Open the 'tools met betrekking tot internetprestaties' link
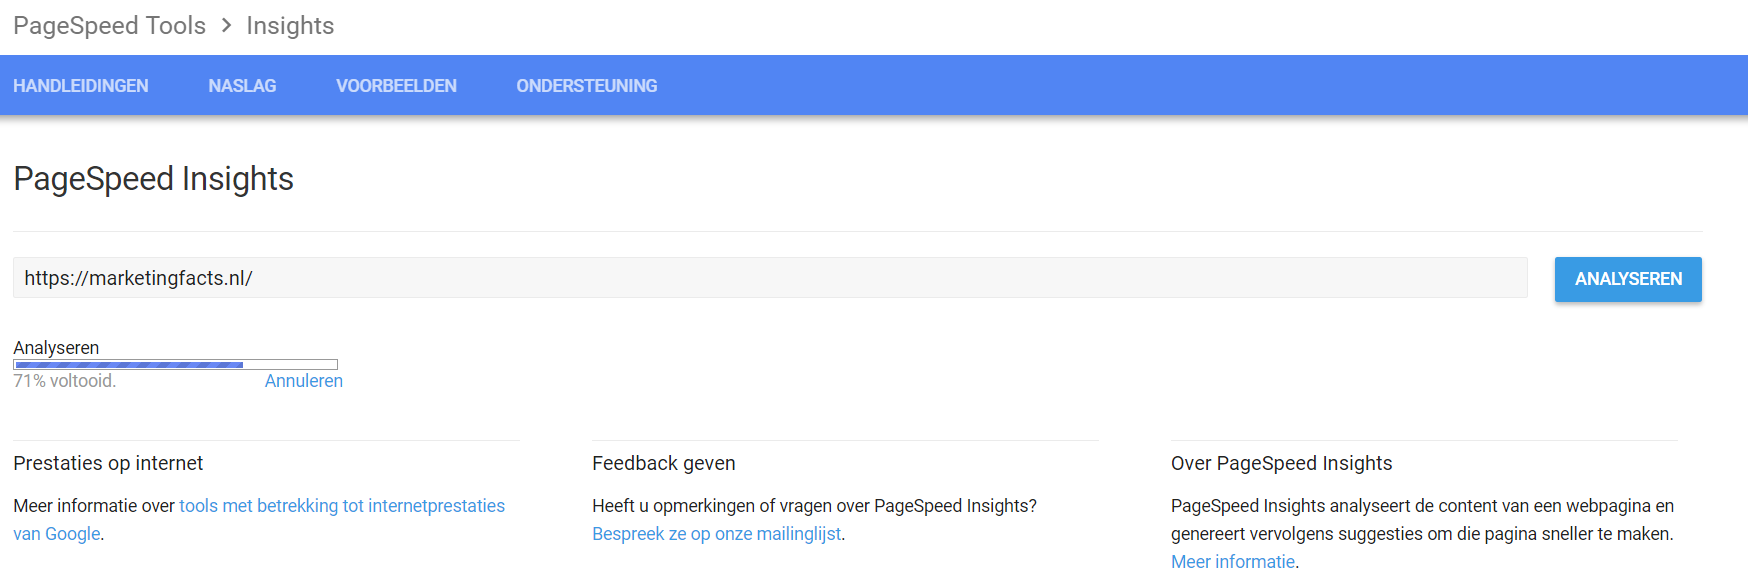 point(342,506)
